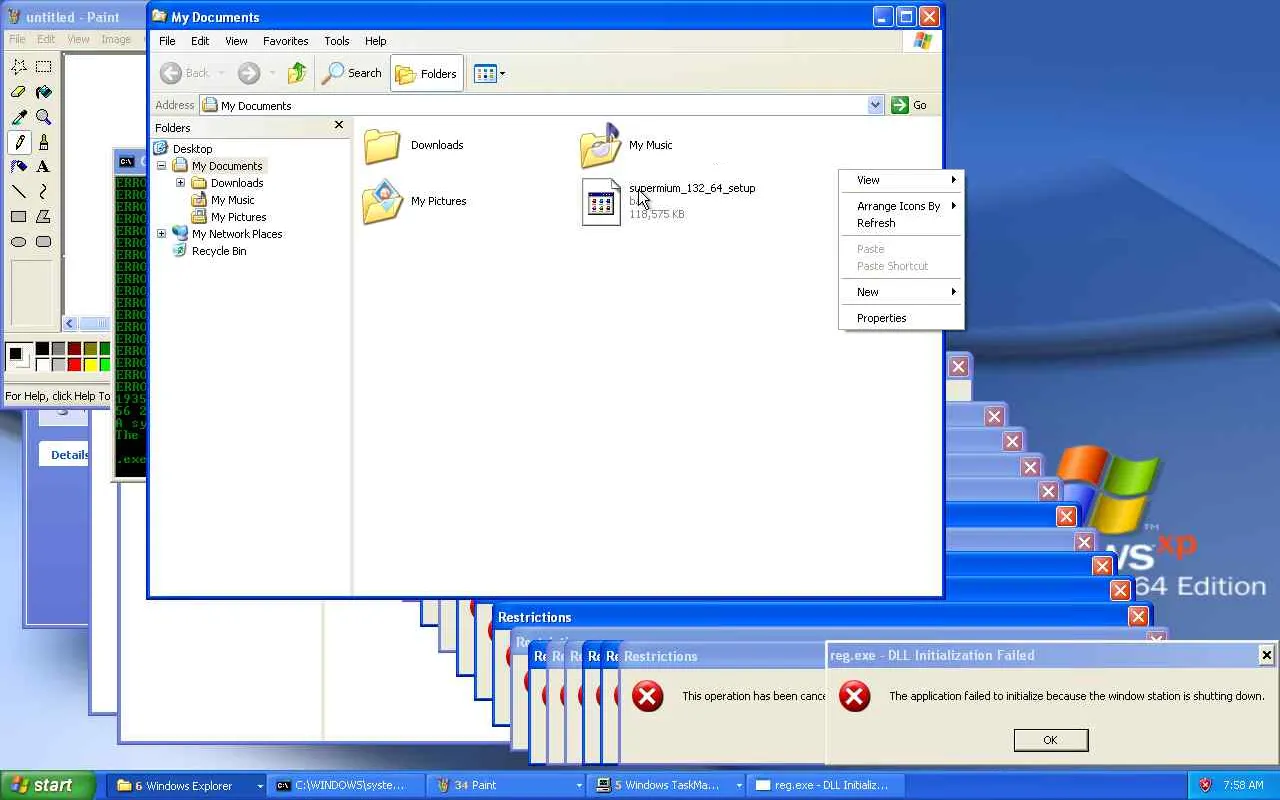The width and height of the screenshot is (1280, 800).
Task: Open the Favorites menu
Action: [x=286, y=41]
